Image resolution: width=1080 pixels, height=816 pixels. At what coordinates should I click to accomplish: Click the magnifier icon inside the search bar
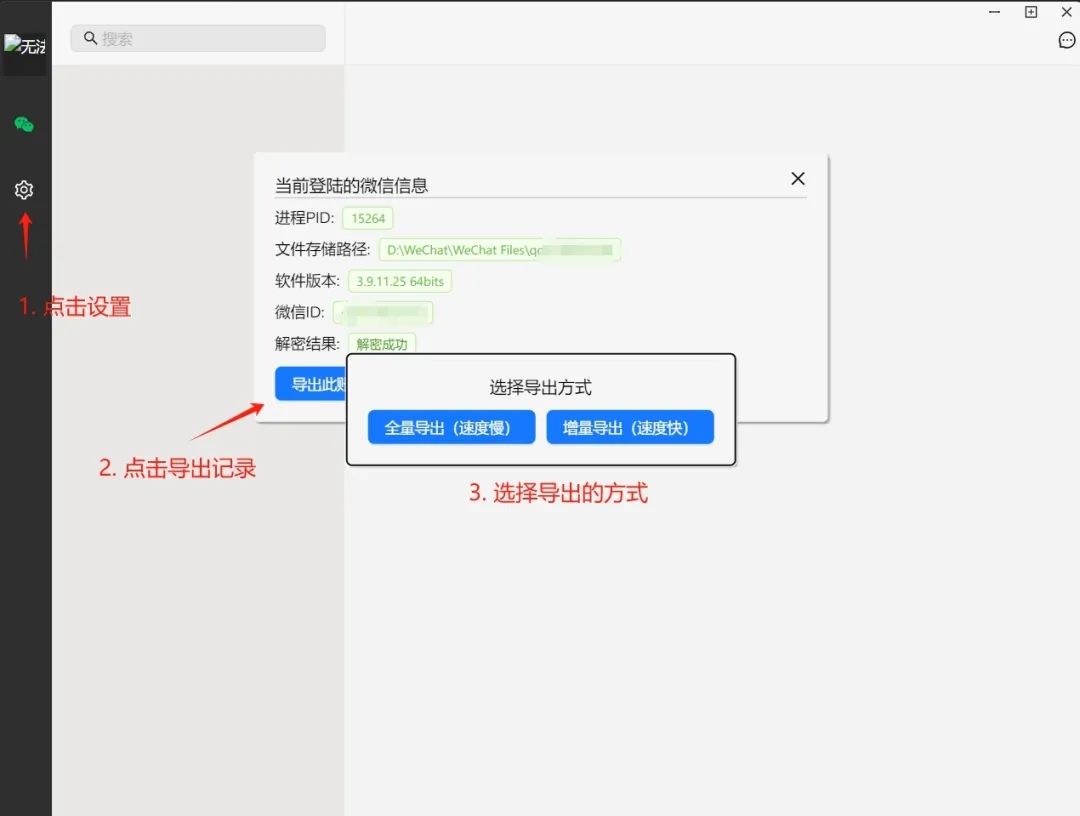[91, 38]
